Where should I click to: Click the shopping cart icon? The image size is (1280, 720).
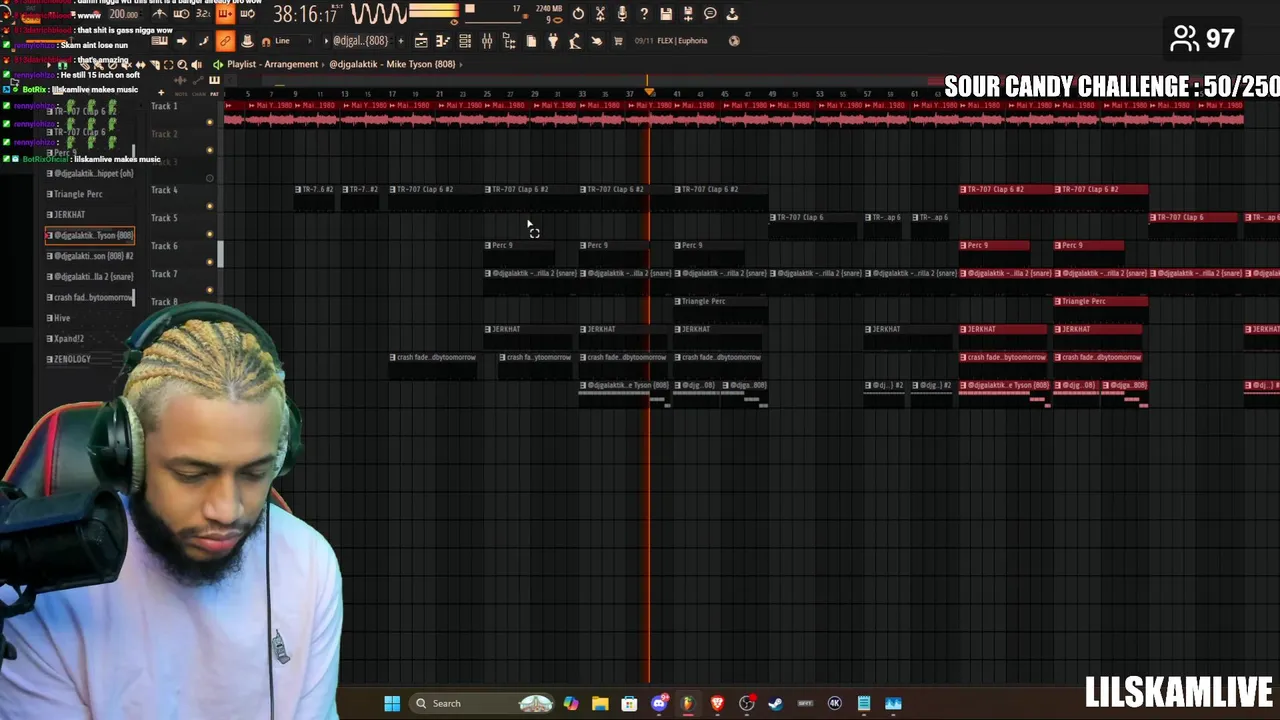(x=618, y=41)
